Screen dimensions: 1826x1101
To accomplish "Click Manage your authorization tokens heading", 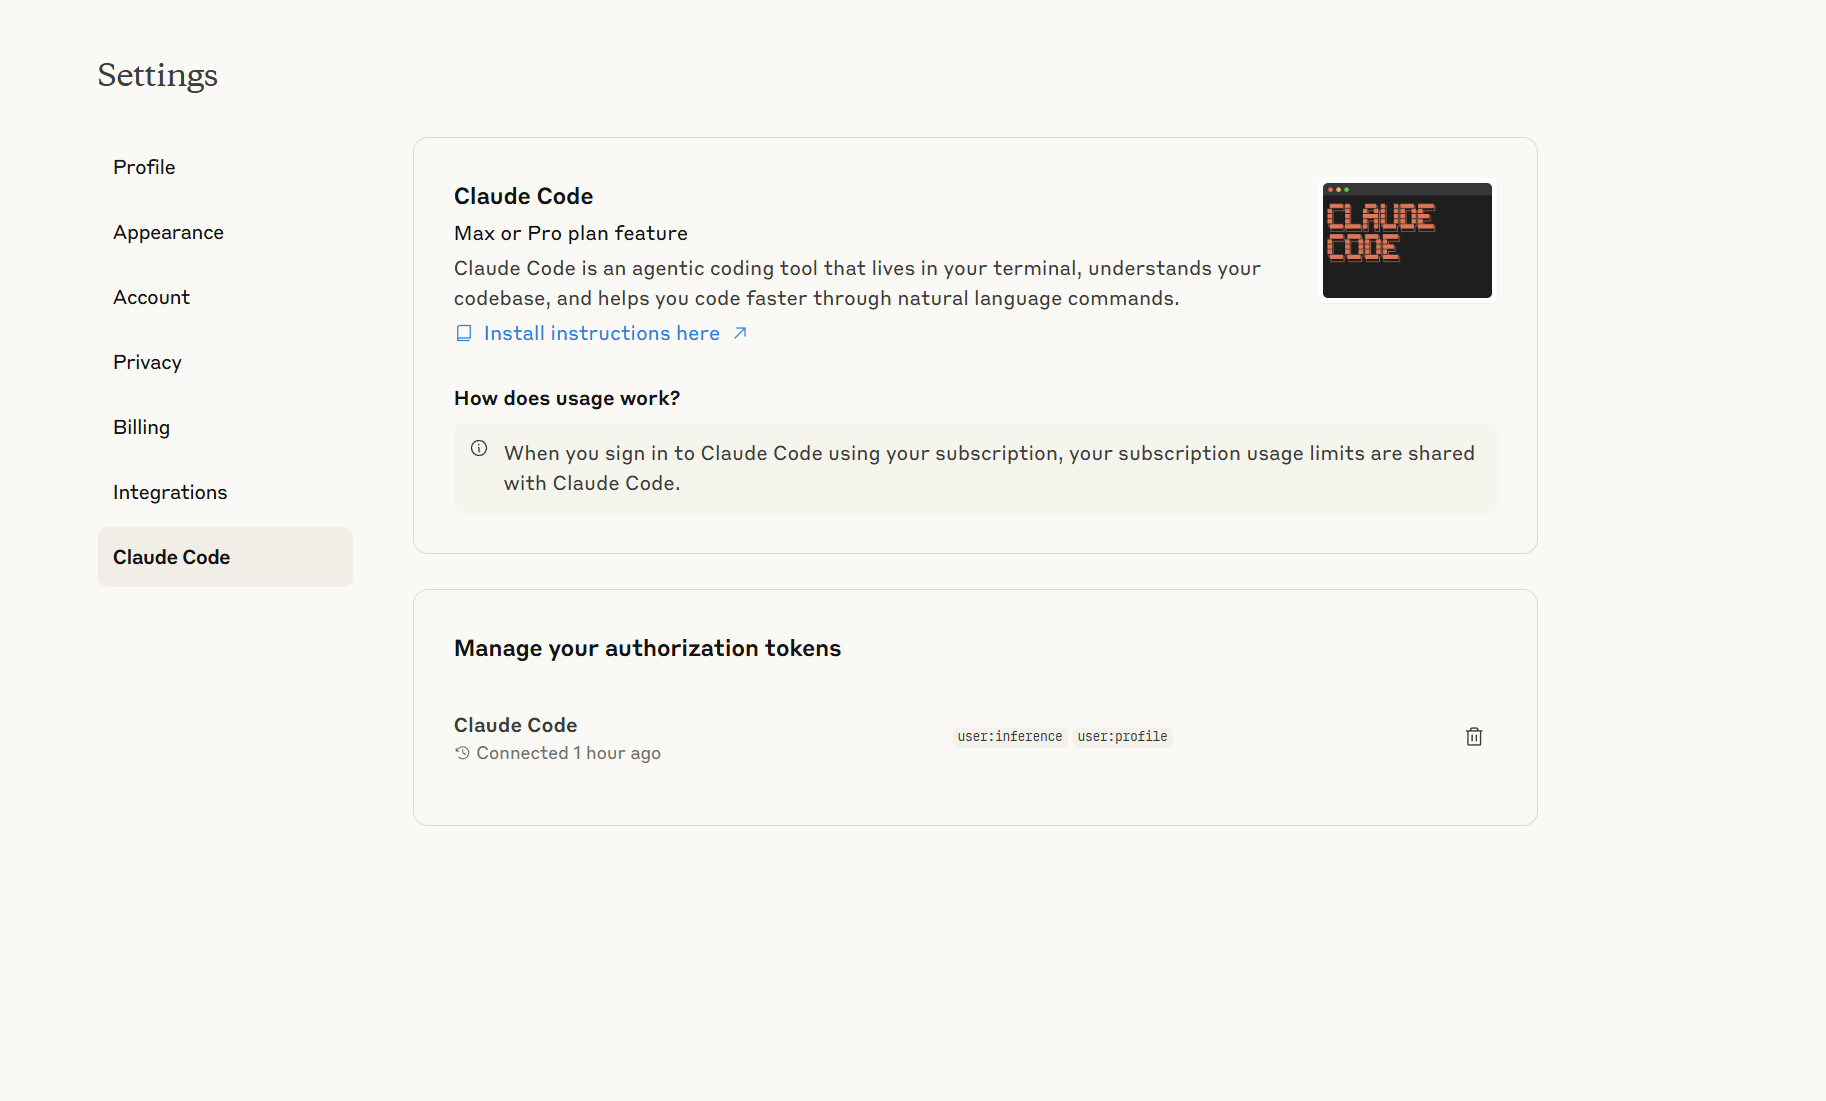I will (x=647, y=648).
